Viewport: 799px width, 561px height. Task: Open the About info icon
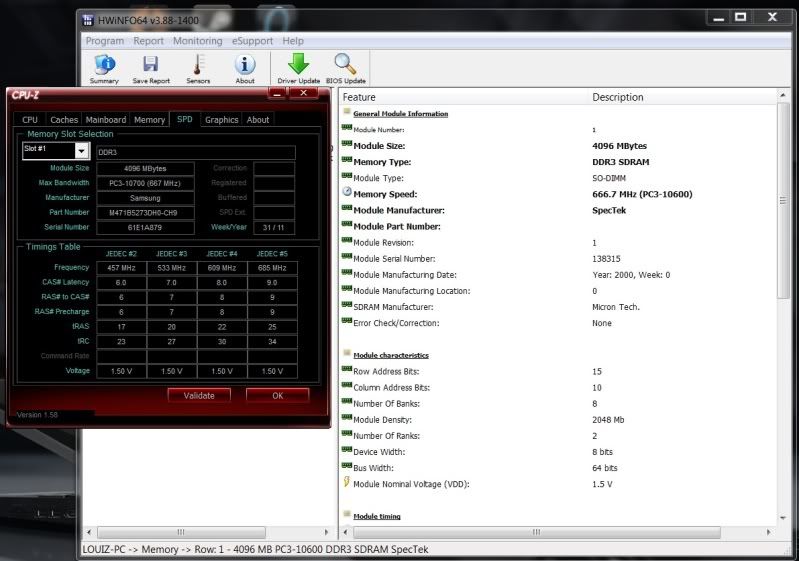(x=245, y=66)
